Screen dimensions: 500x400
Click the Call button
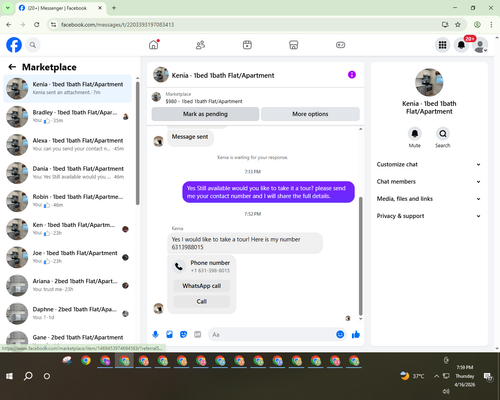point(201,301)
